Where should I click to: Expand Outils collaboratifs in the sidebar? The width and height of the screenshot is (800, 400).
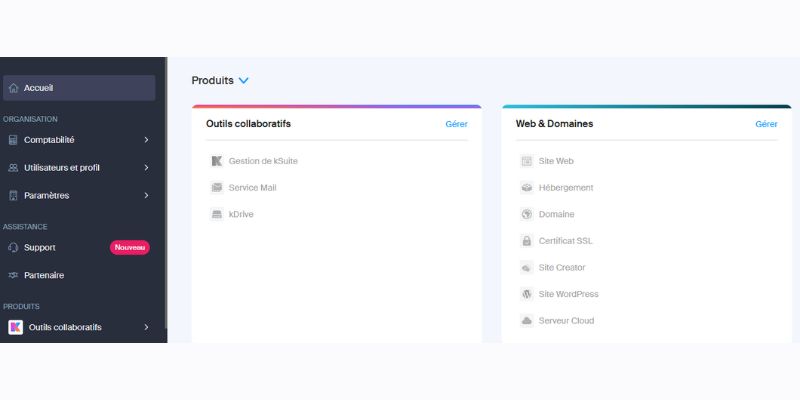click(146, 327)
